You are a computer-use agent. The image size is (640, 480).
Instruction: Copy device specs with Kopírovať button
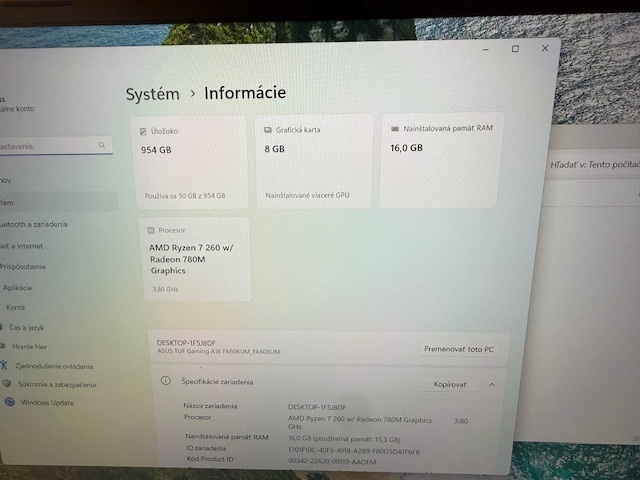pos(450,384)
